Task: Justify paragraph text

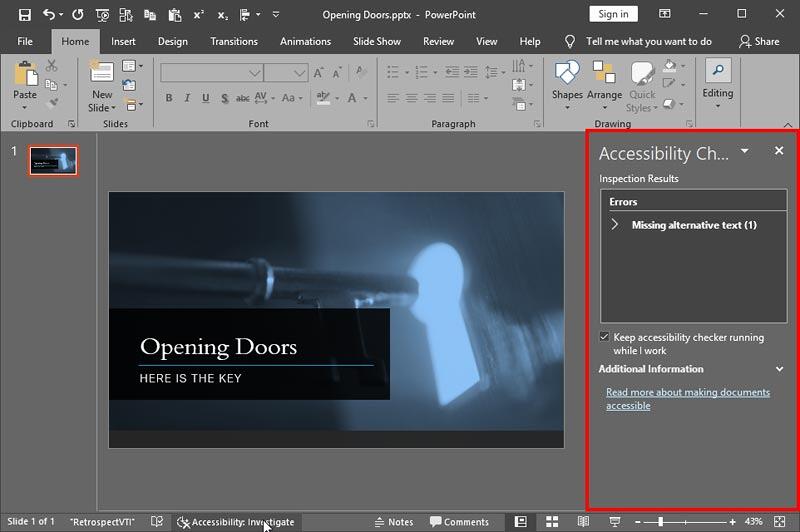Action: coord(448,98)
